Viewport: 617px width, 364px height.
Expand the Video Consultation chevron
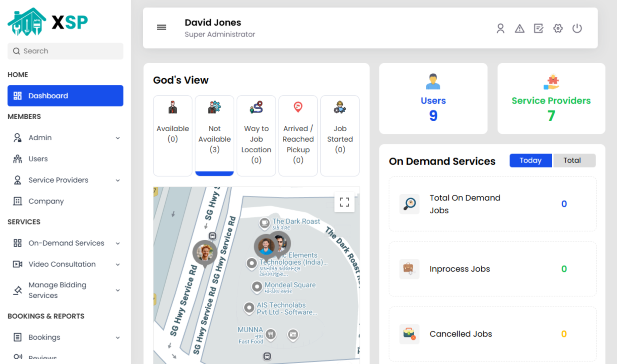tap(118, 264)
